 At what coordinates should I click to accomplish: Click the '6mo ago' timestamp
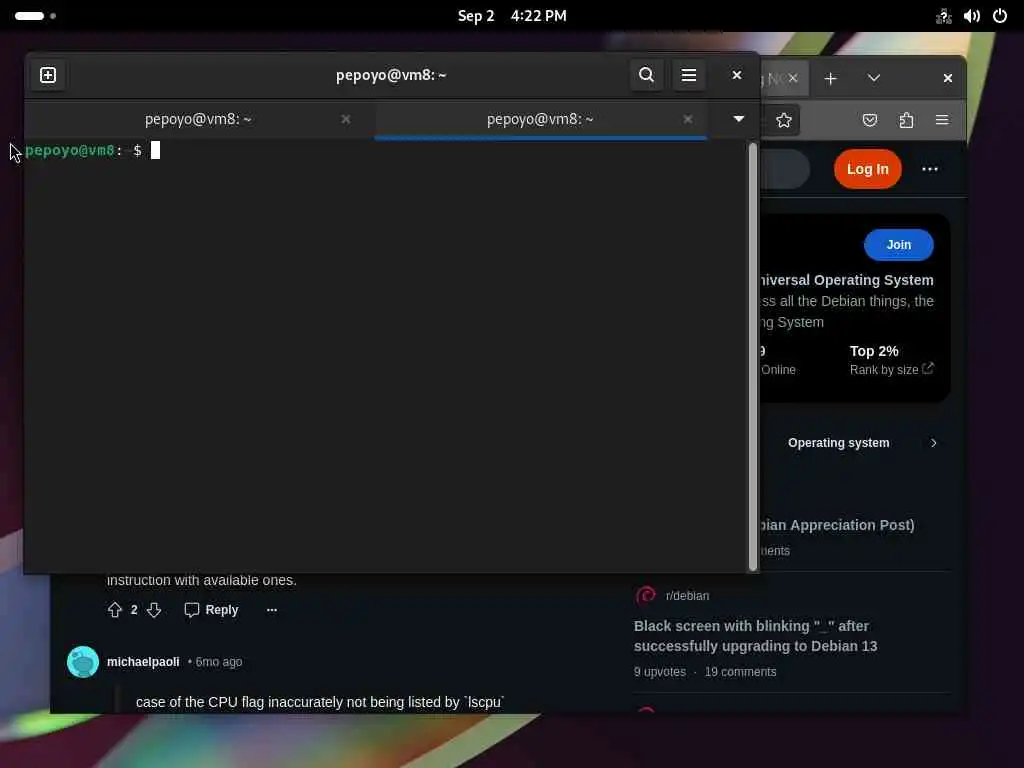[x=219, y=662]
